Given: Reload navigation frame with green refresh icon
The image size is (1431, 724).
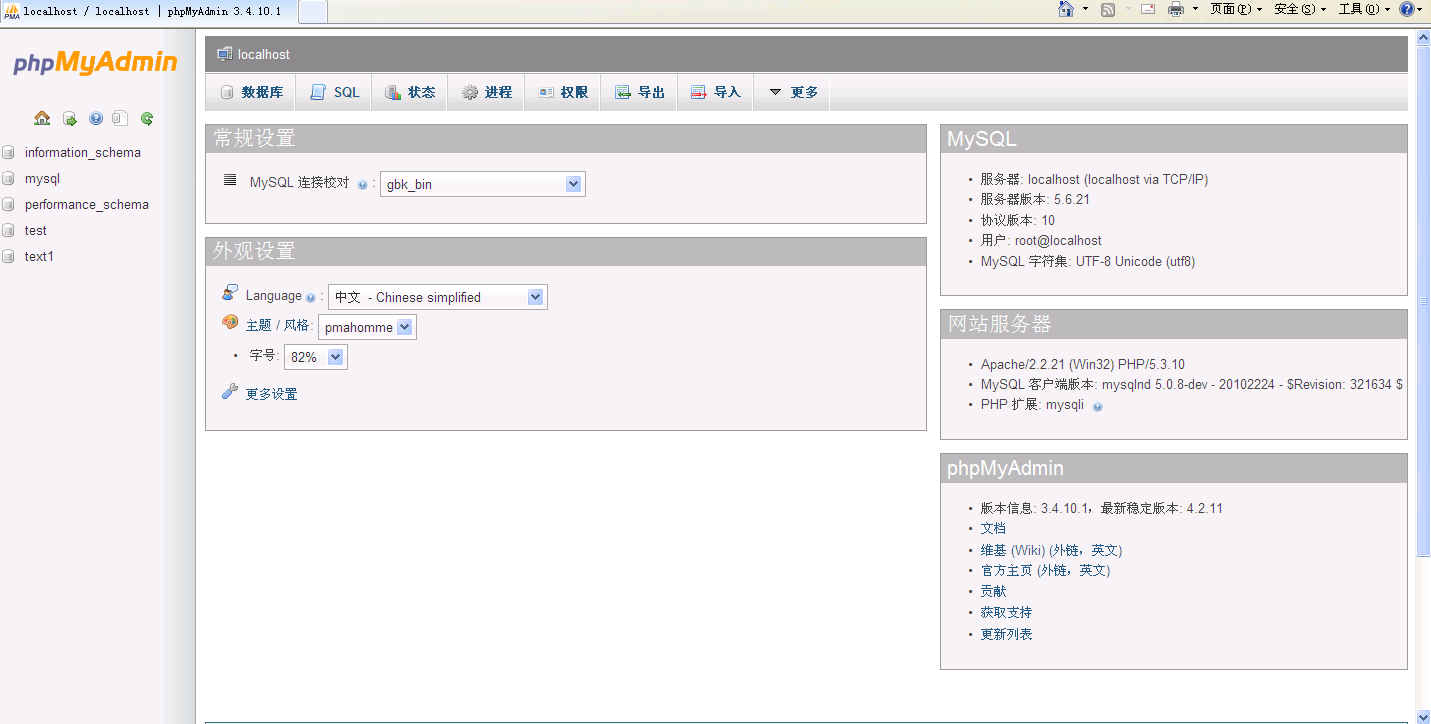Looking at the screenshot, I should point(147,118).
